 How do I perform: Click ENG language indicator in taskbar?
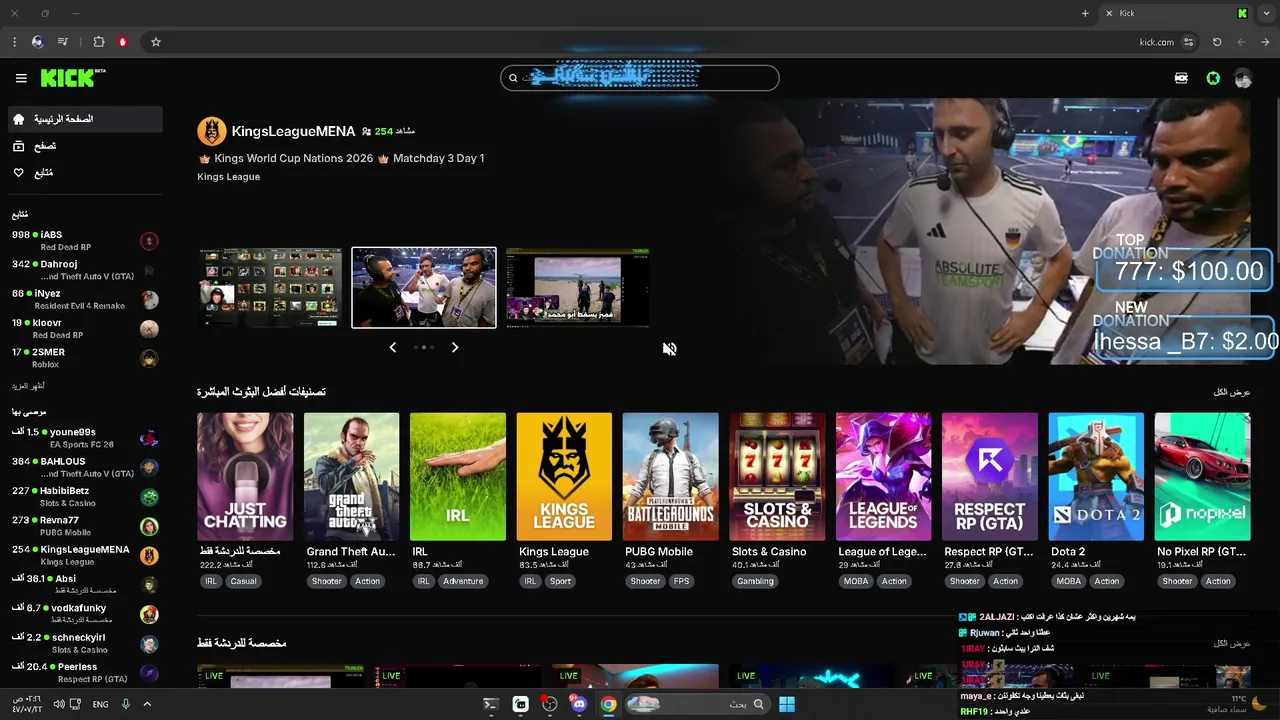point(100,704)
